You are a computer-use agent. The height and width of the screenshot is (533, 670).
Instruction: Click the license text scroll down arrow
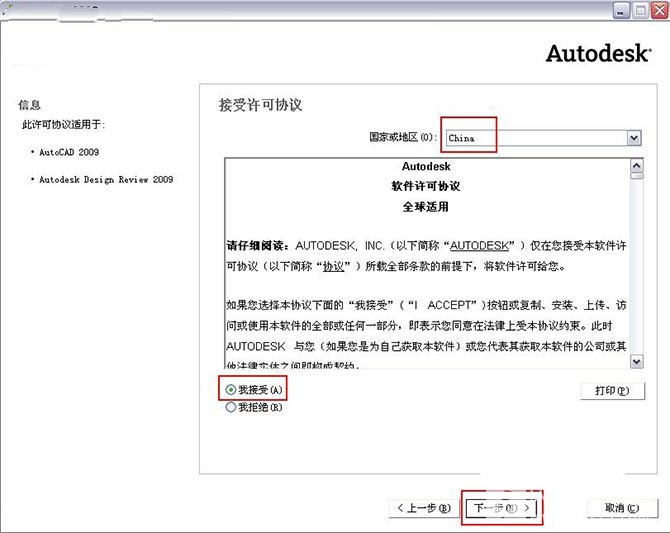point(637,362)
